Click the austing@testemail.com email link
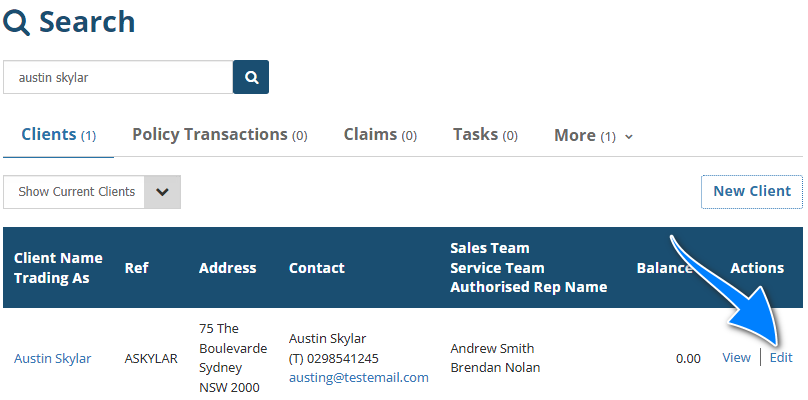The width and height of the screenshot is (808, 400). point(358,377)
